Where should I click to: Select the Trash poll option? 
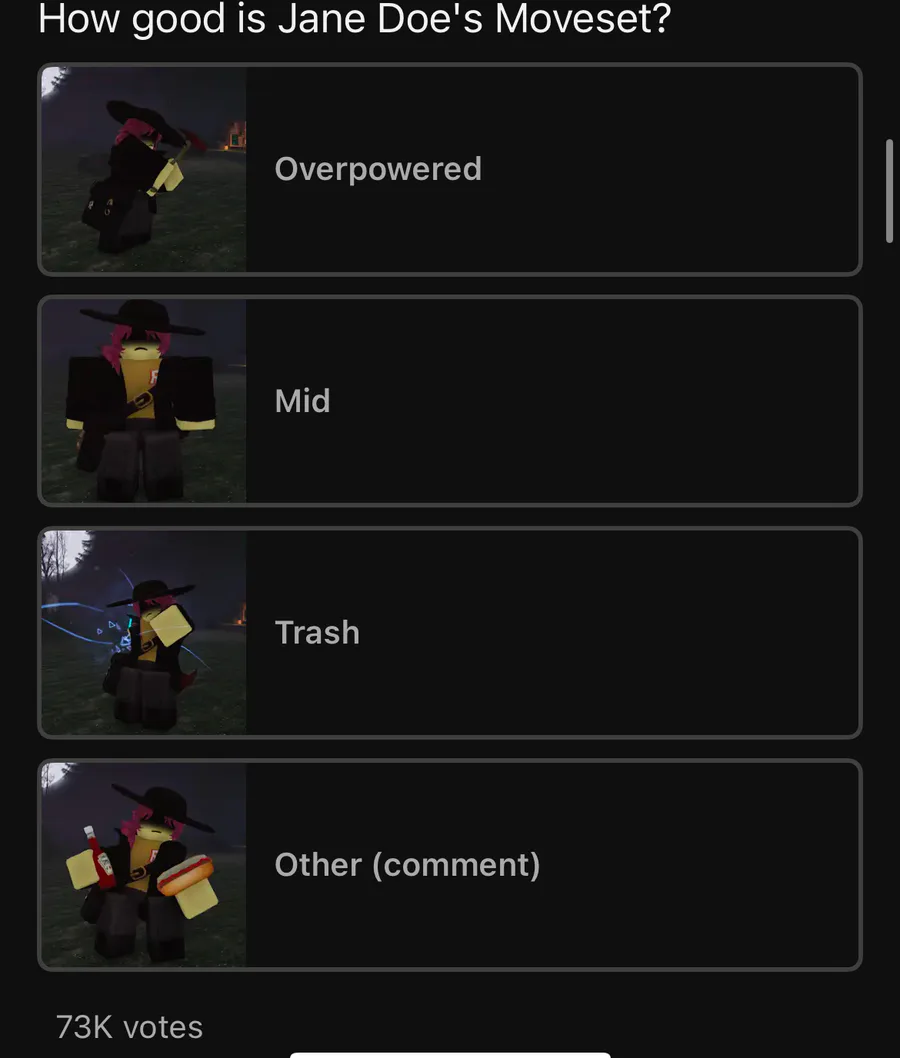(x=450, y=633)
